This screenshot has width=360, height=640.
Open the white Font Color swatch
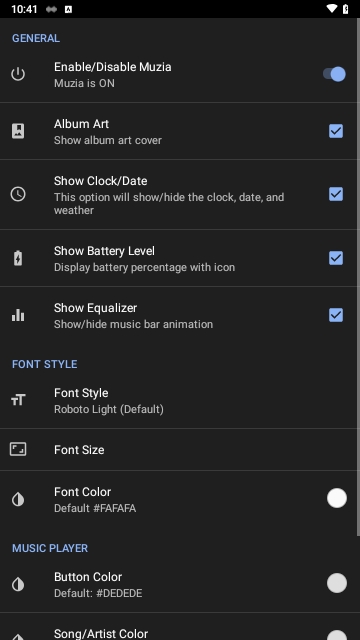tap(337, 498)
